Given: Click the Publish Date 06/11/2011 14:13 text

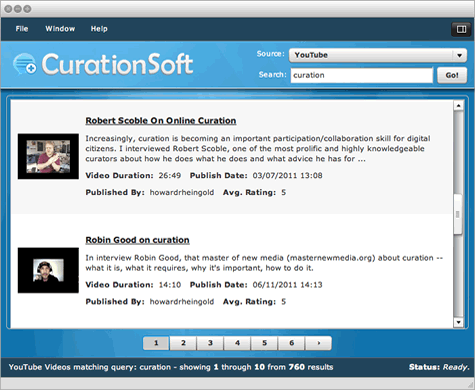Looking at the screenshot, I should 256,285.
